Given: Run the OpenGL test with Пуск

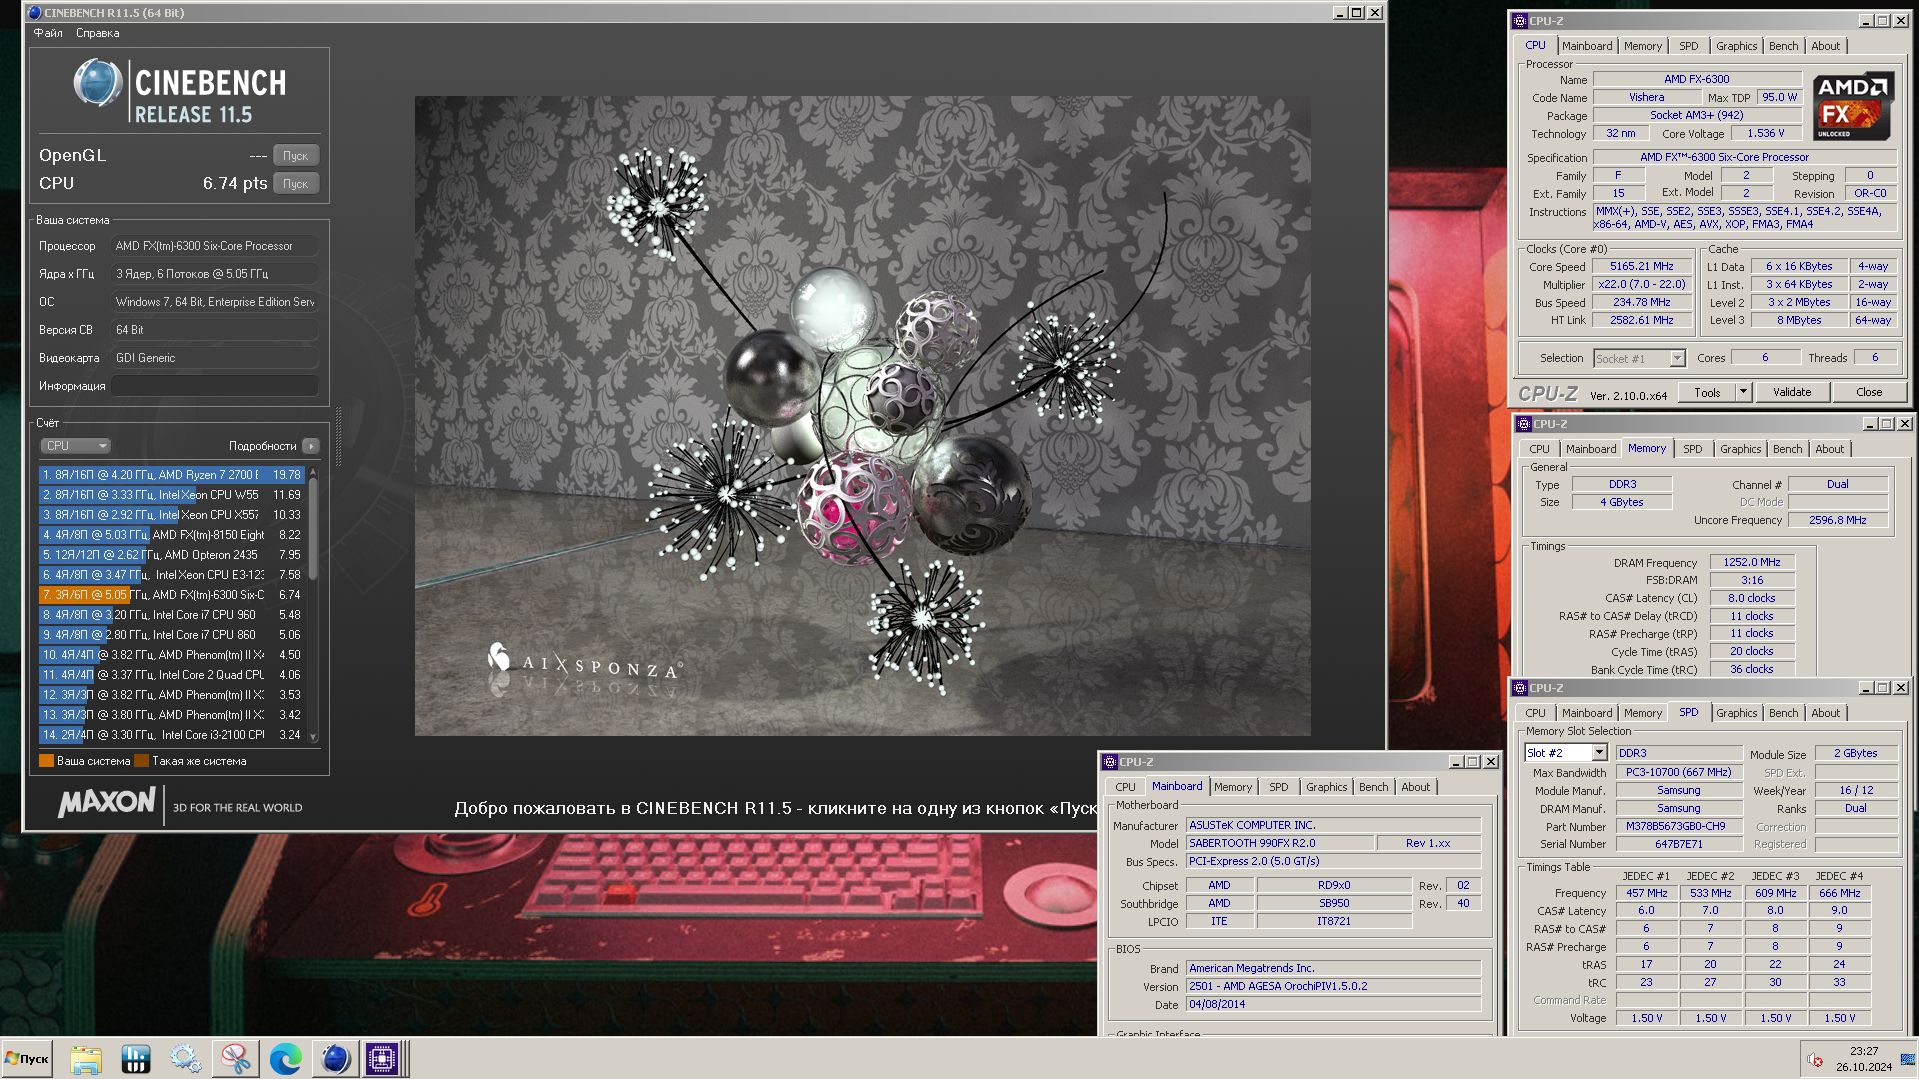Looking at the screenshot, I should tap(296, 156).
